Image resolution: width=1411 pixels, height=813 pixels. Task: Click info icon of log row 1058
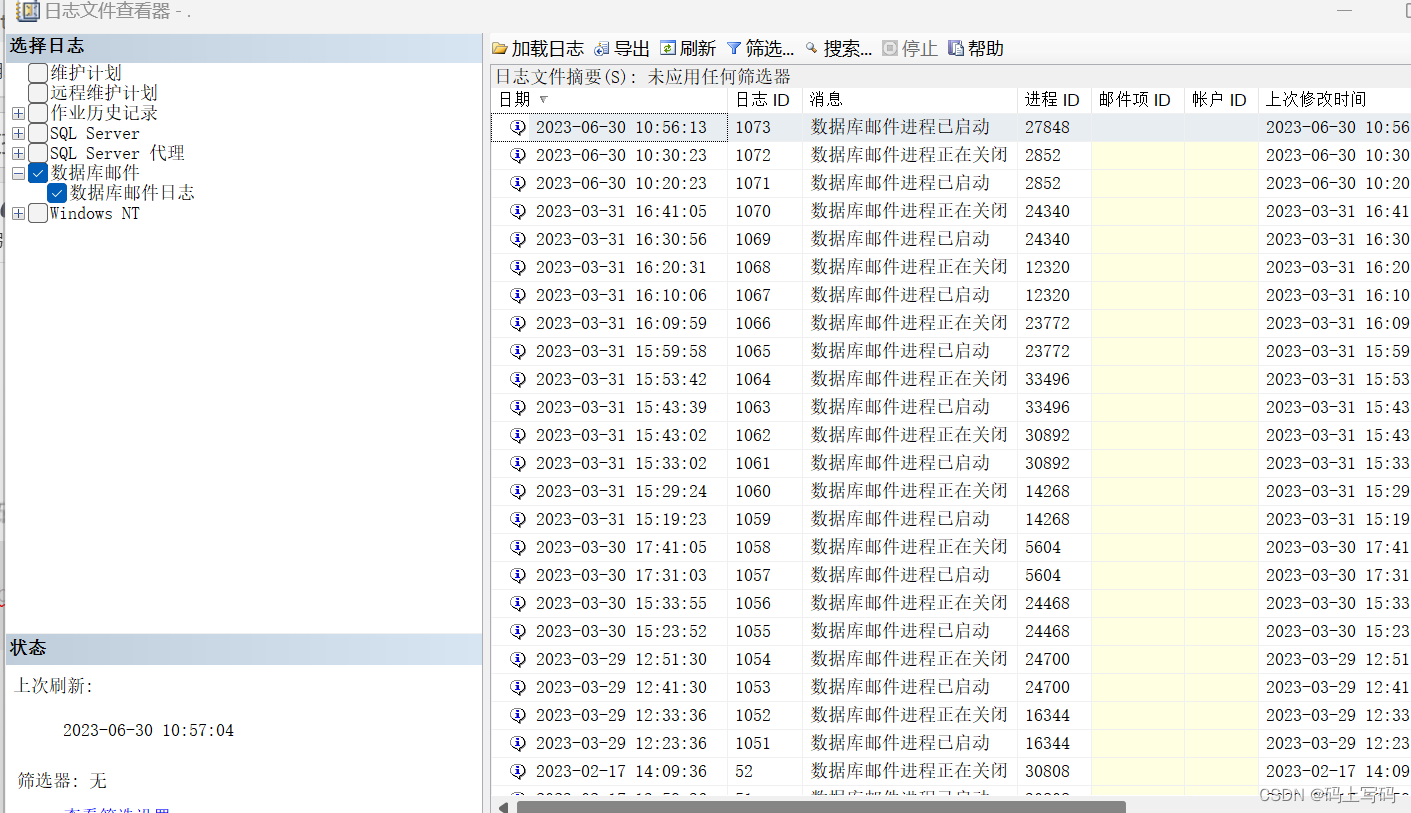pos(518,547)
